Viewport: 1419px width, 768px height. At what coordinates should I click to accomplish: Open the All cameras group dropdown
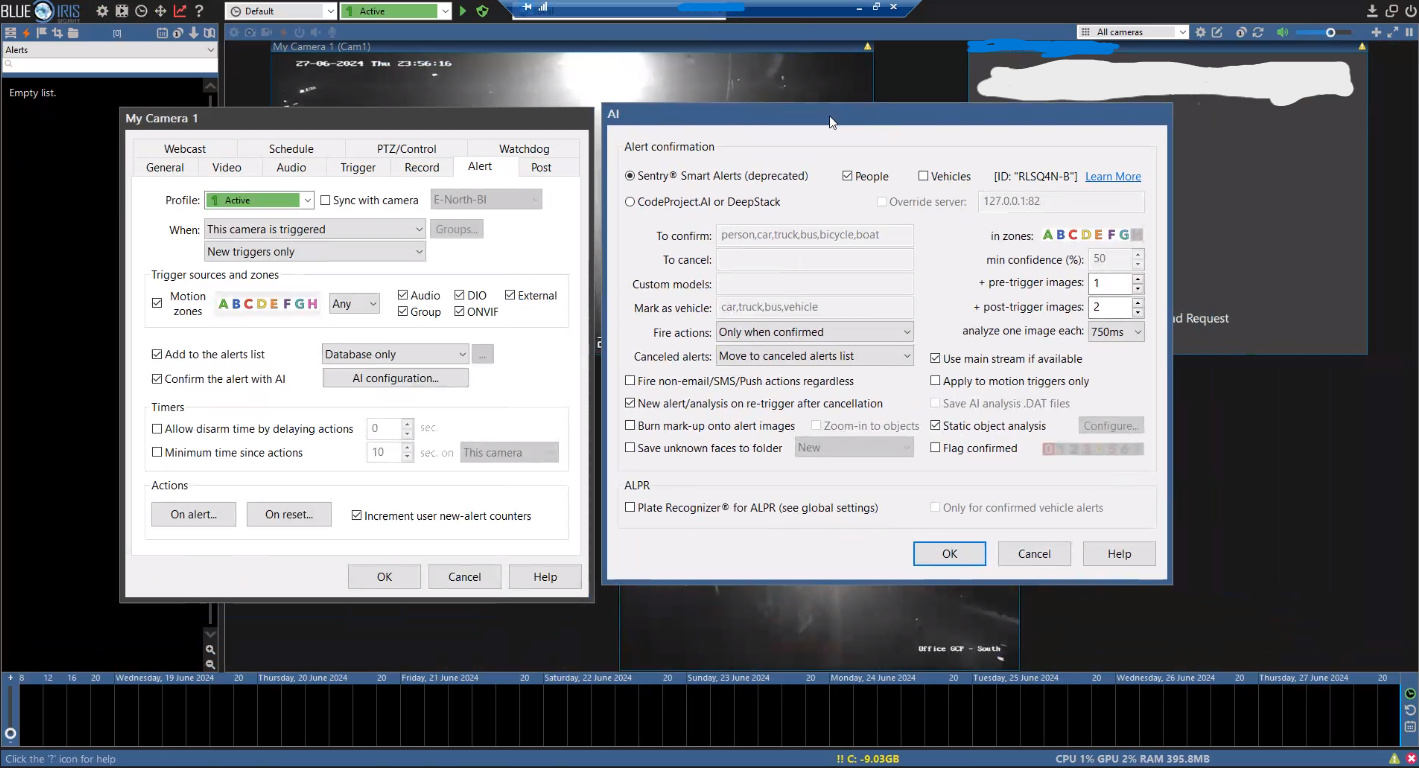click(1133, 32)
